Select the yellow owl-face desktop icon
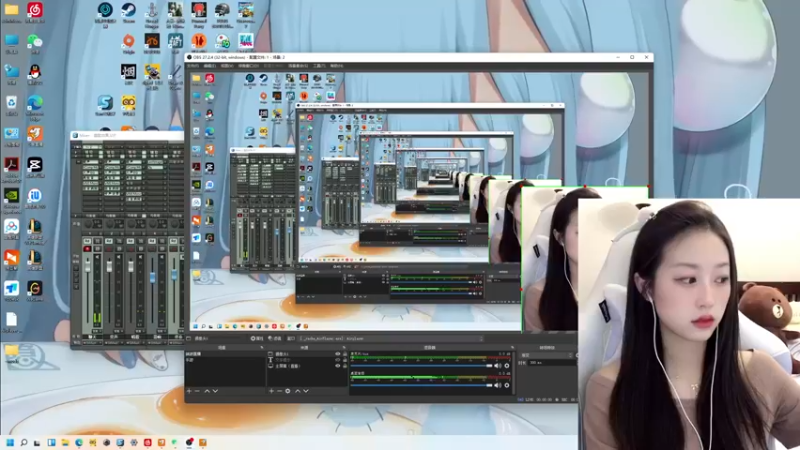This screenshot has height=450, width=800. 129,103
